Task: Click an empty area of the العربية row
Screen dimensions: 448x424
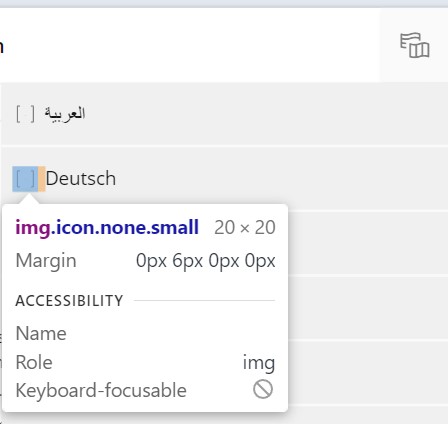Action: [267, 114]
